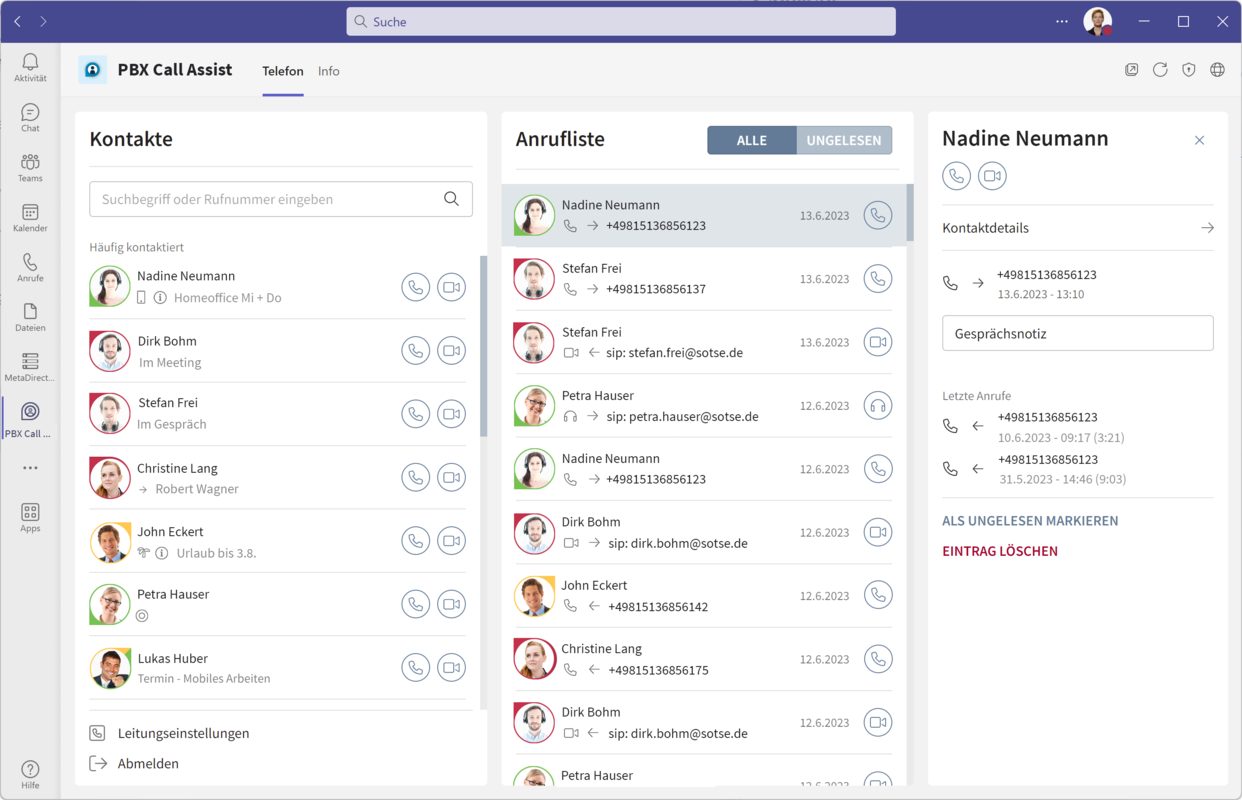Delete entry via EINTRAG LÖSCHEN

tap(1000, 550)
